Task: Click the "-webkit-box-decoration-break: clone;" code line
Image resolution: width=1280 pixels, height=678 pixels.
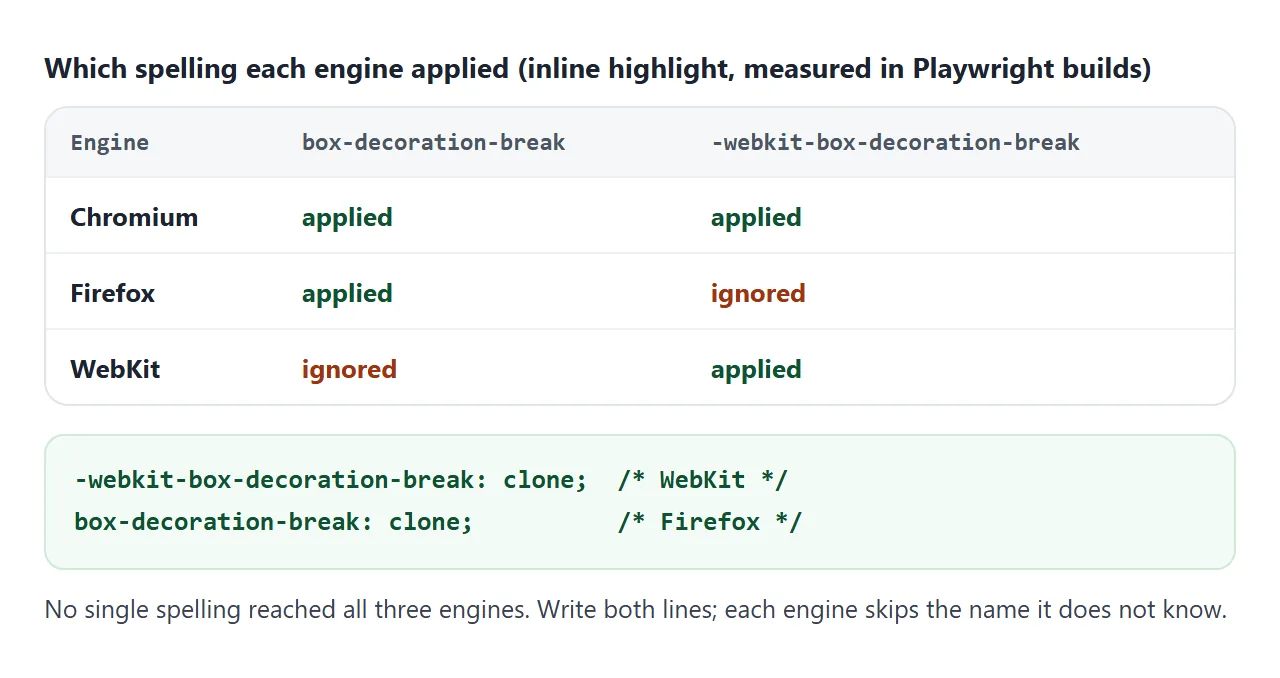Action: click(331, 480)
